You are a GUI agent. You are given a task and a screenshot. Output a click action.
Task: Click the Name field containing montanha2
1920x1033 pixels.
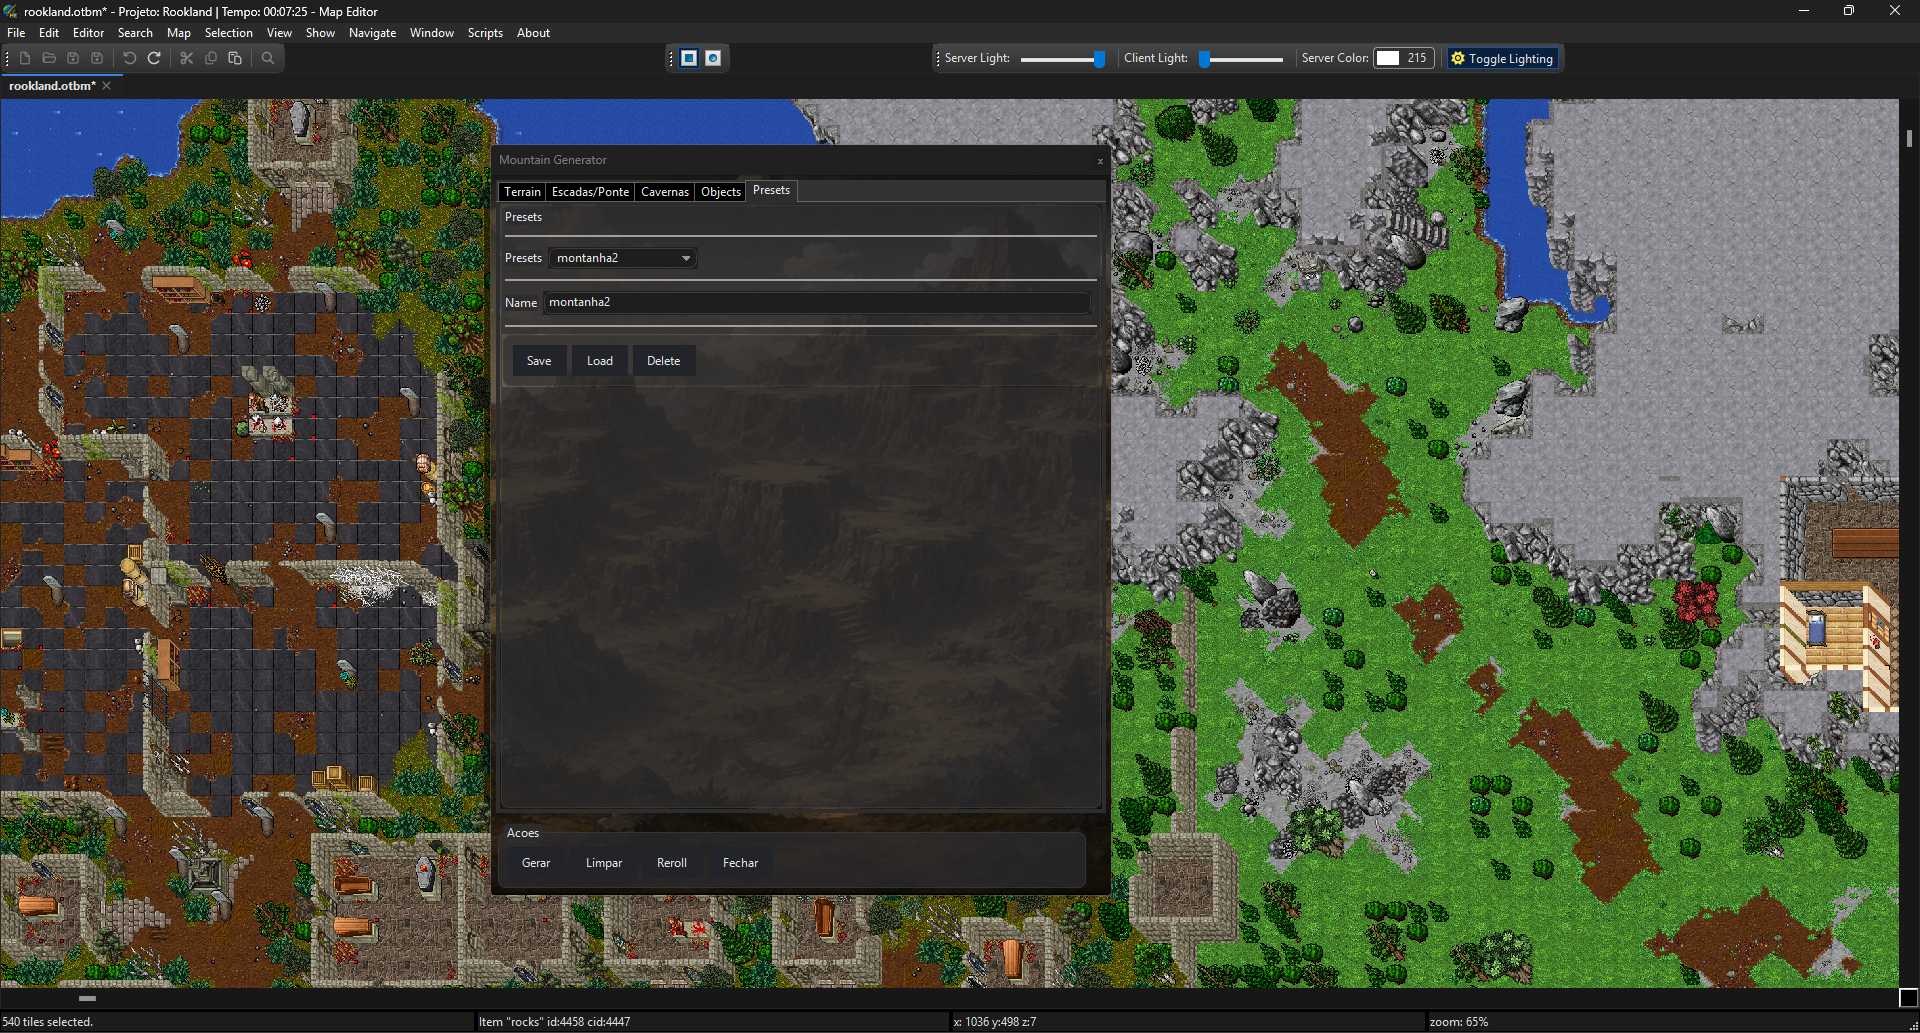[x=816, y=302]
